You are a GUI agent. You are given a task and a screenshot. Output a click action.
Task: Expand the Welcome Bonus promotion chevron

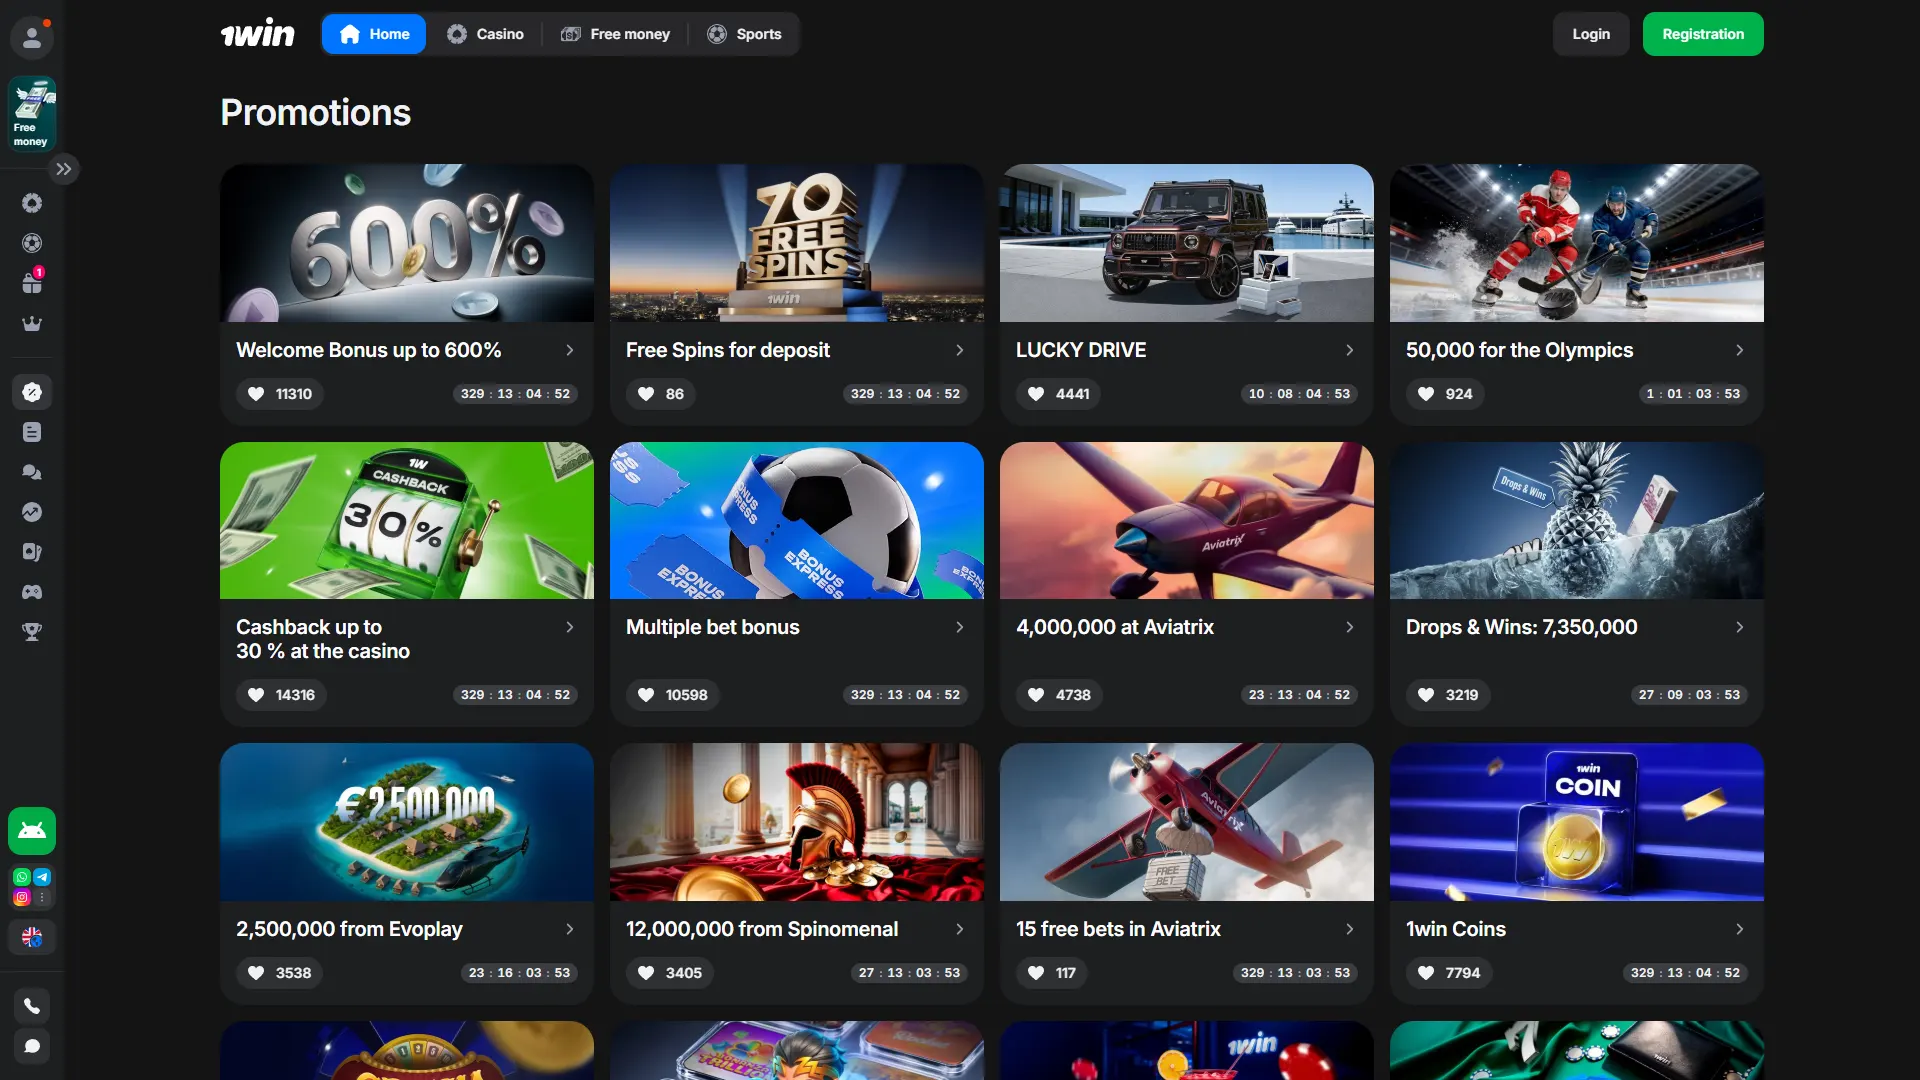pos(570,350)
